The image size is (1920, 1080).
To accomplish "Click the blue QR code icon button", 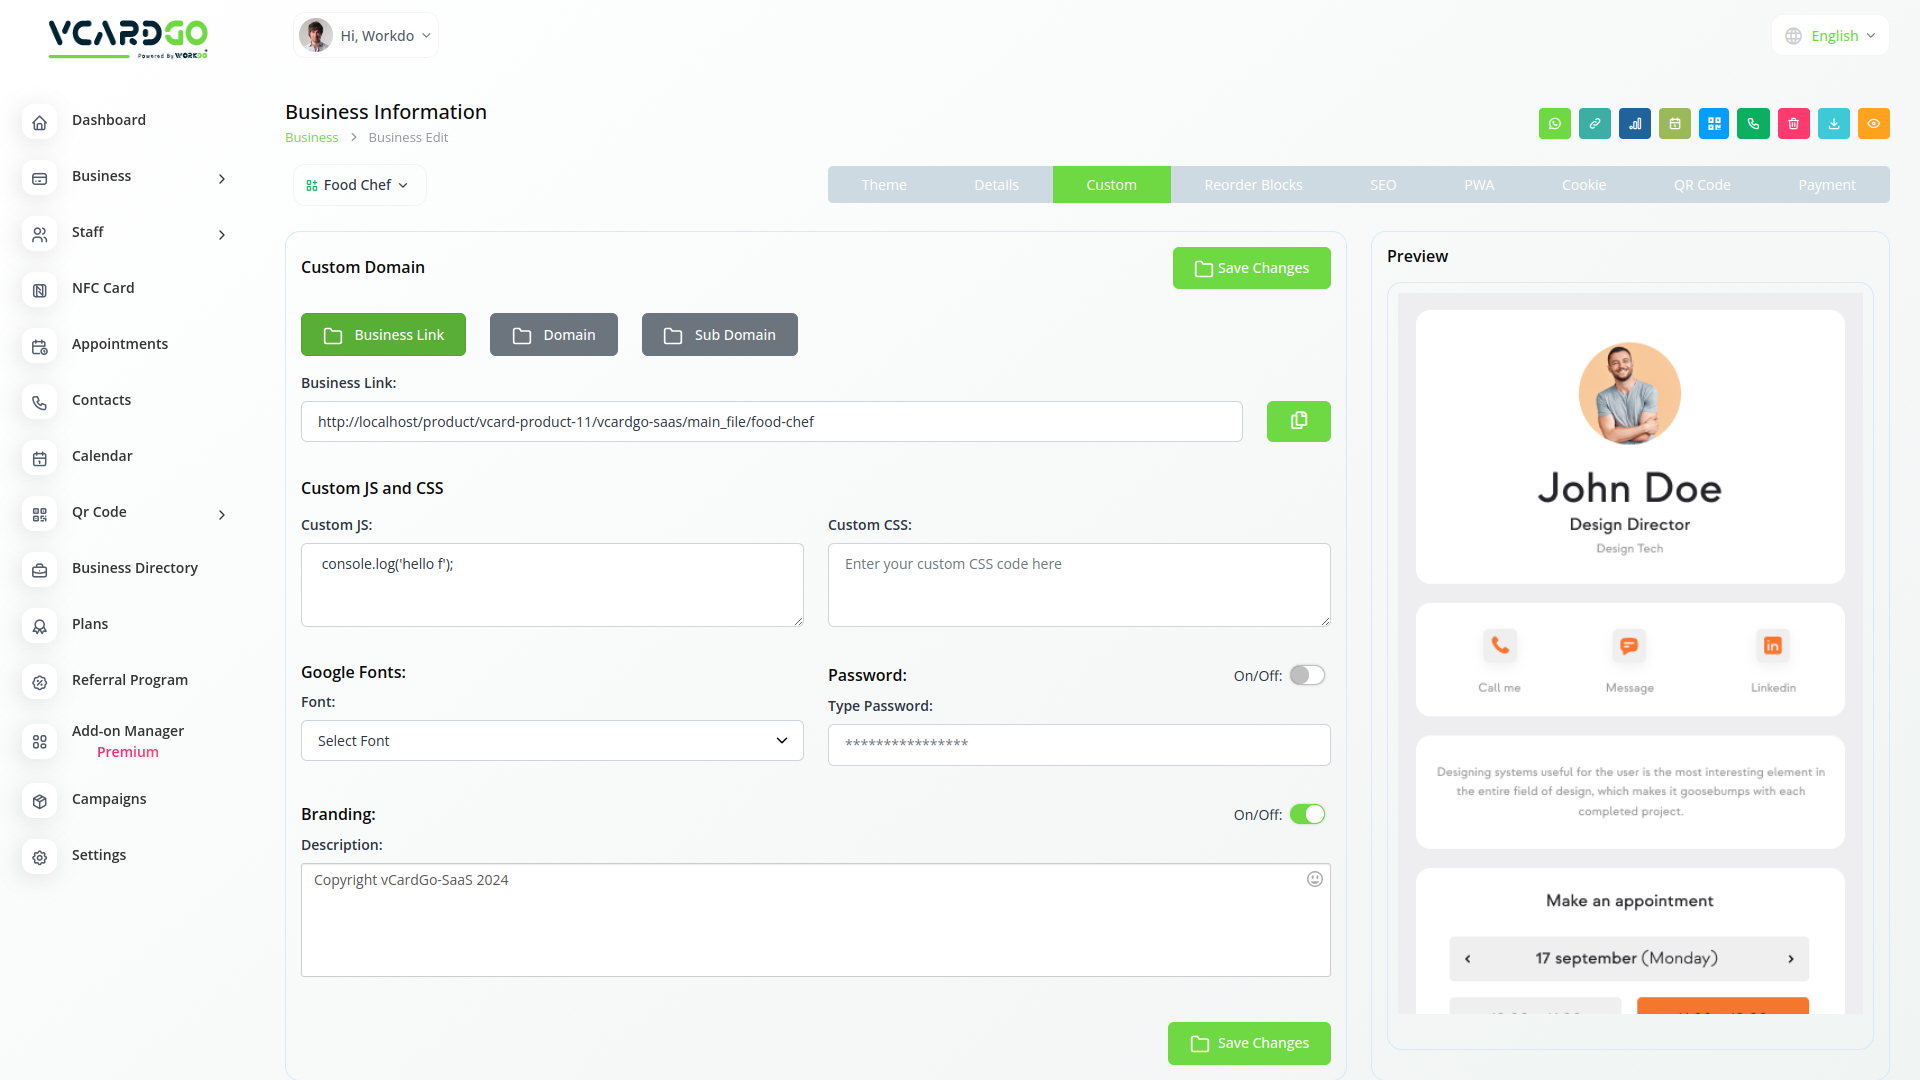I will 1714,124.
